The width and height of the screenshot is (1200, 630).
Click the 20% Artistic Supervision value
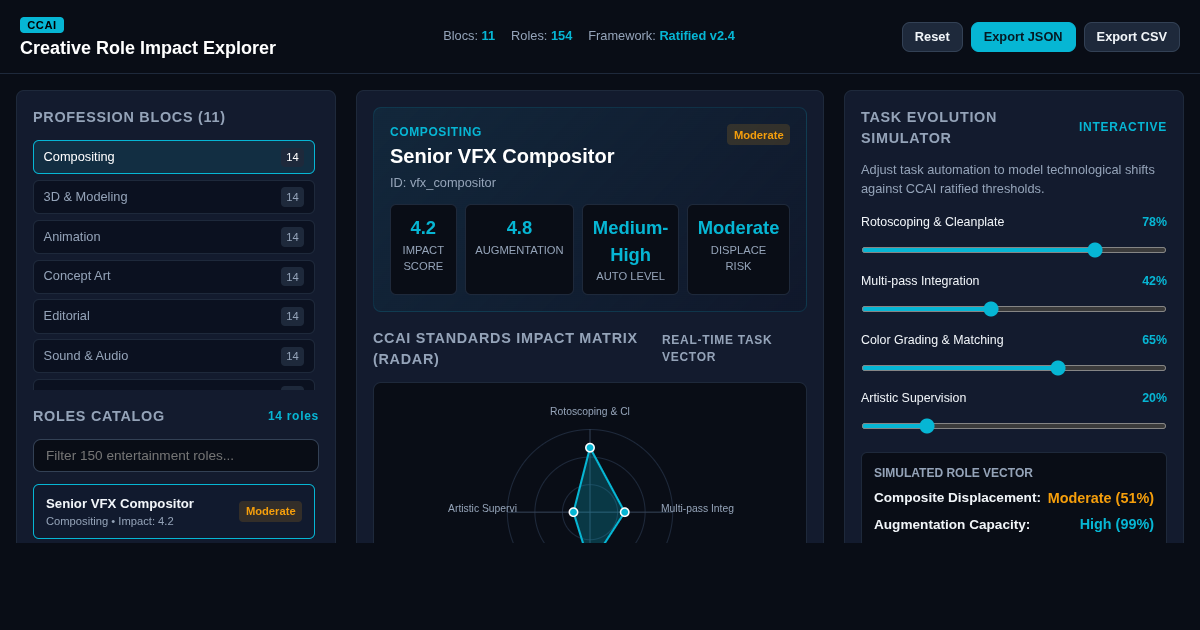[1154, 398]
